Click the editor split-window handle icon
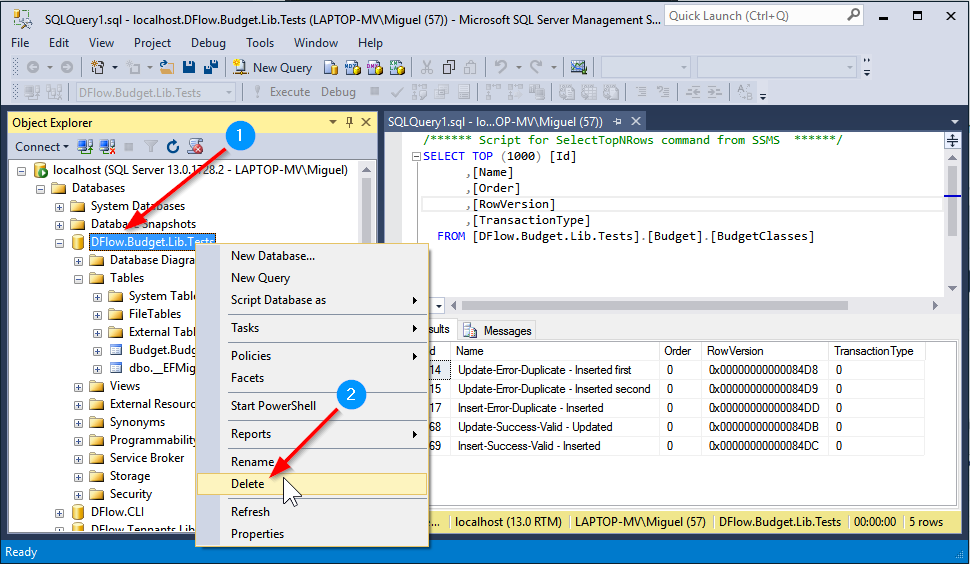The height and width of the screenshot is (564, 970). tap(952, 140)
